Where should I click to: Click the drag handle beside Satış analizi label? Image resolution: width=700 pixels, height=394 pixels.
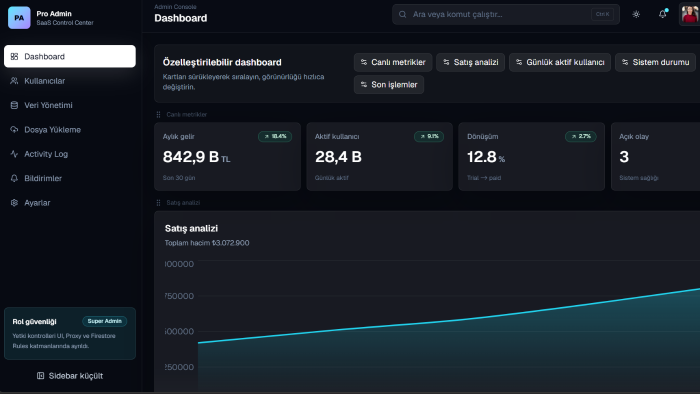coord(158,203)
